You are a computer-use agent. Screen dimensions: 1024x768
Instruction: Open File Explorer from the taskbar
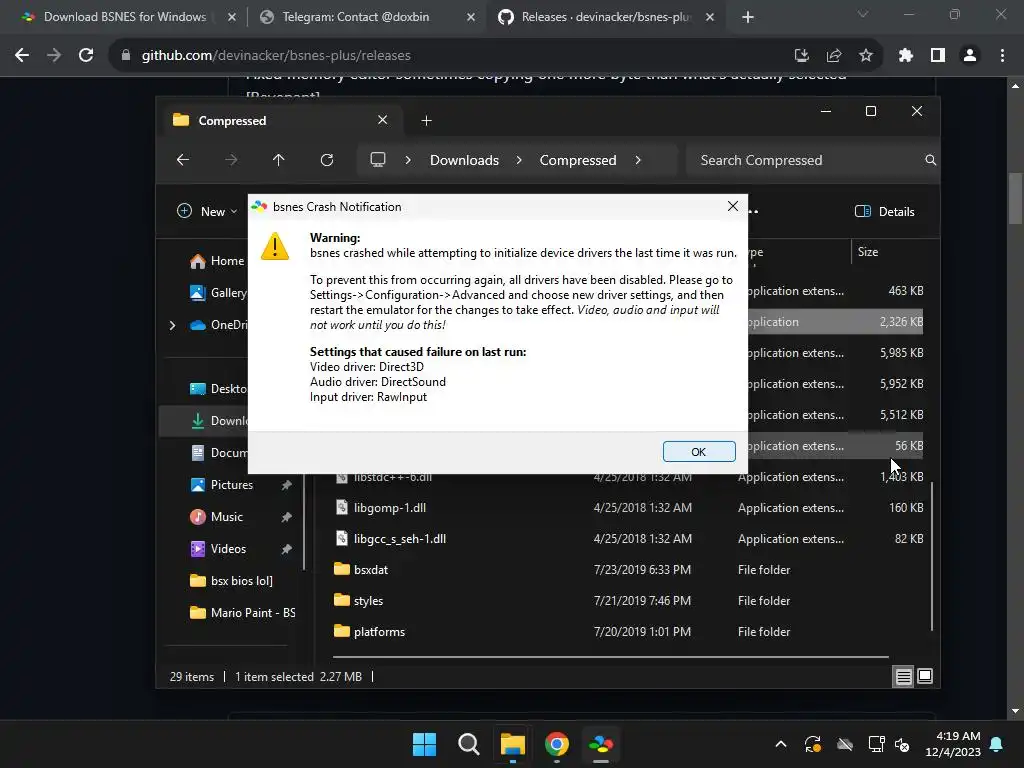(513, 744)
